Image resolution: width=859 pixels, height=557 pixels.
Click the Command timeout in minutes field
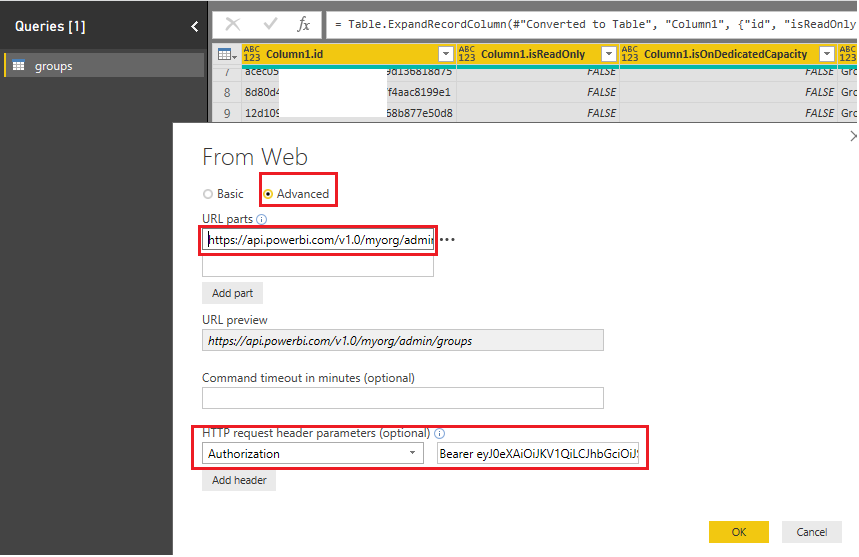click(403, 398)
